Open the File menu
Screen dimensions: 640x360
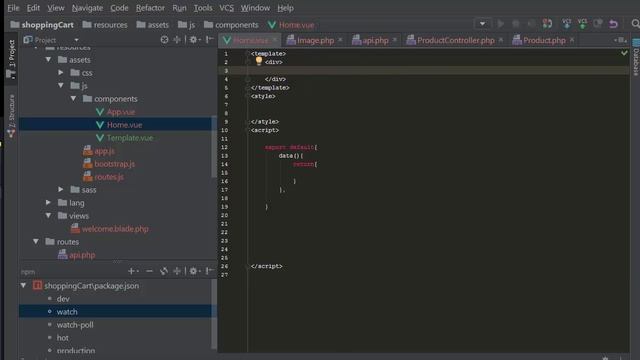pos(13,8)
